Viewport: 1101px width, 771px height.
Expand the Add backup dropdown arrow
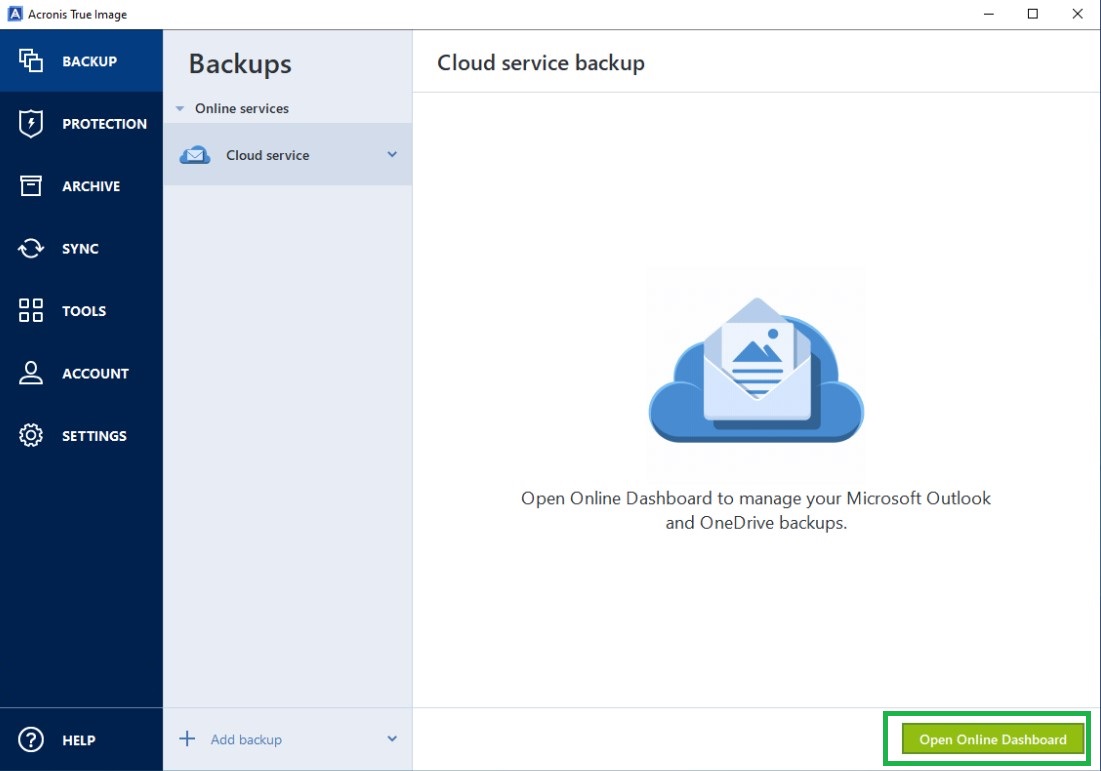click(391, 739)
